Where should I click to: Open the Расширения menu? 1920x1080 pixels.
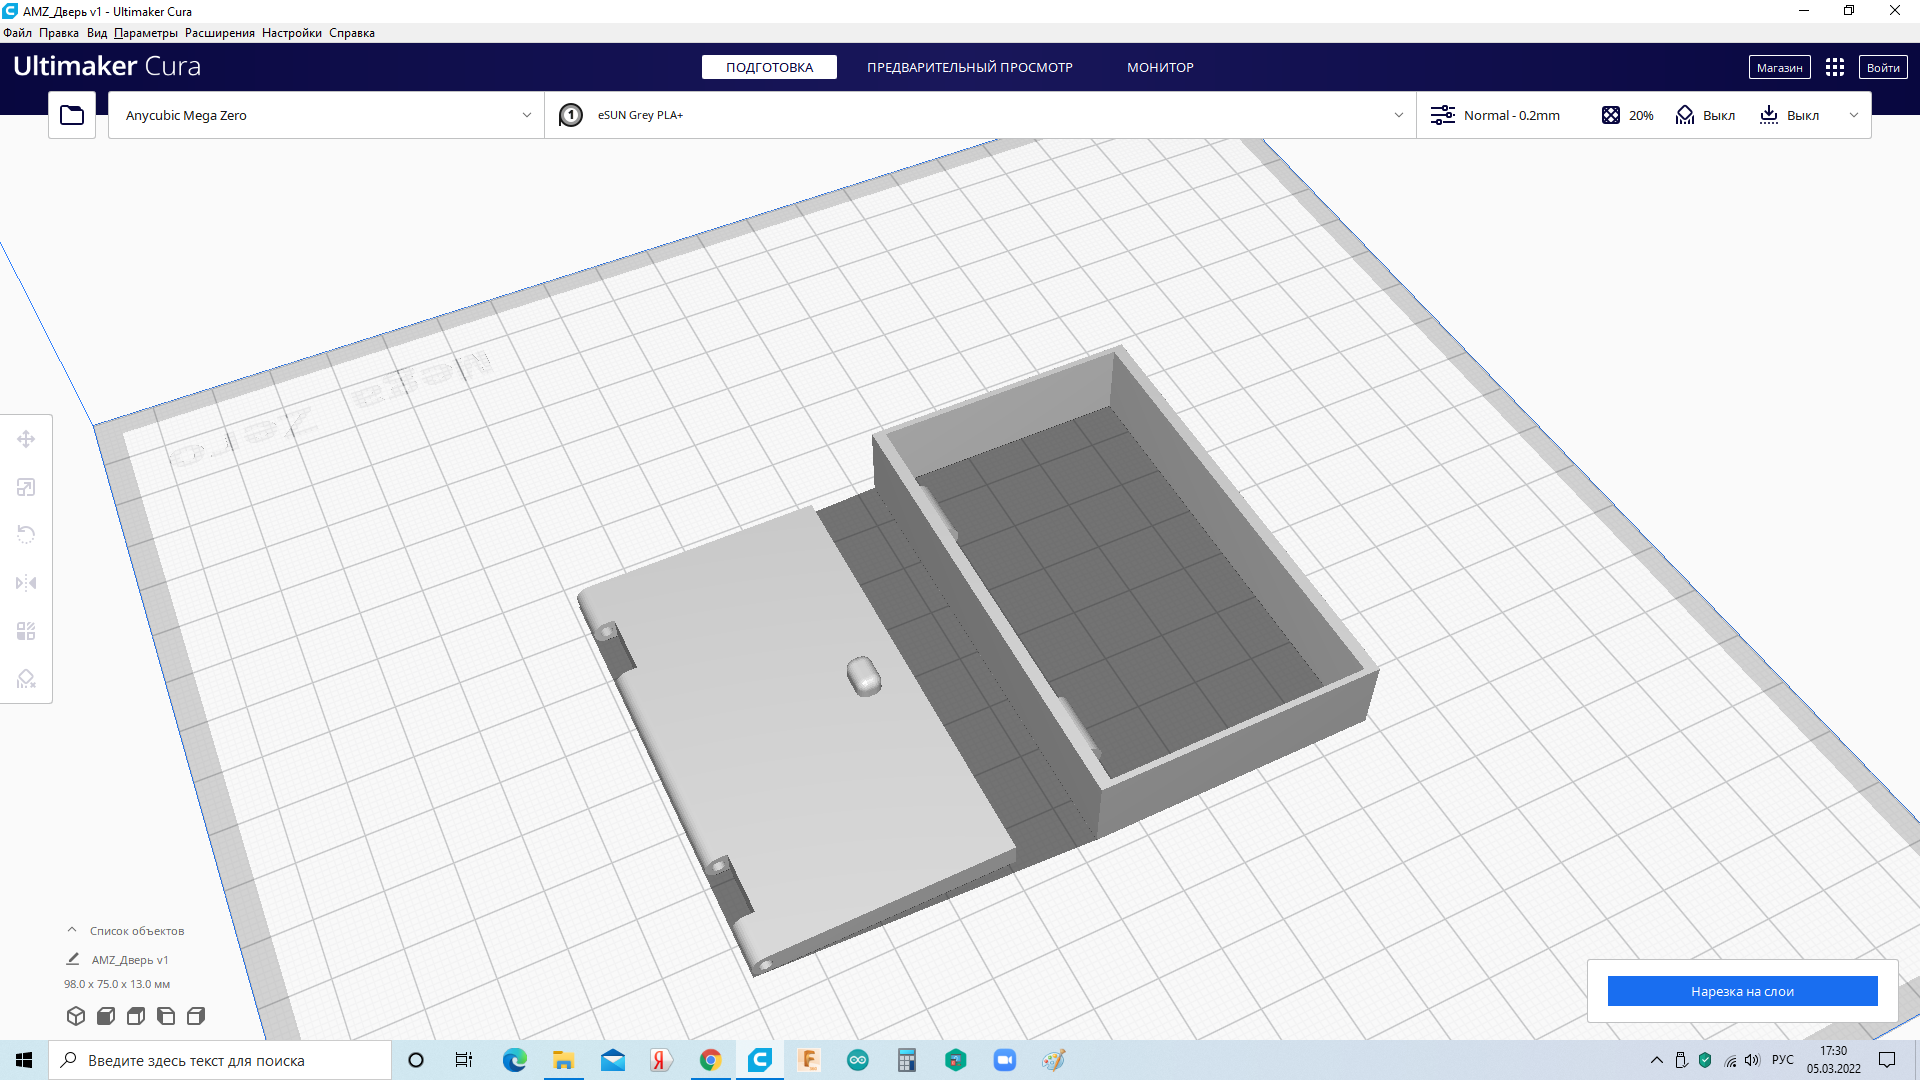coord(219,33)
